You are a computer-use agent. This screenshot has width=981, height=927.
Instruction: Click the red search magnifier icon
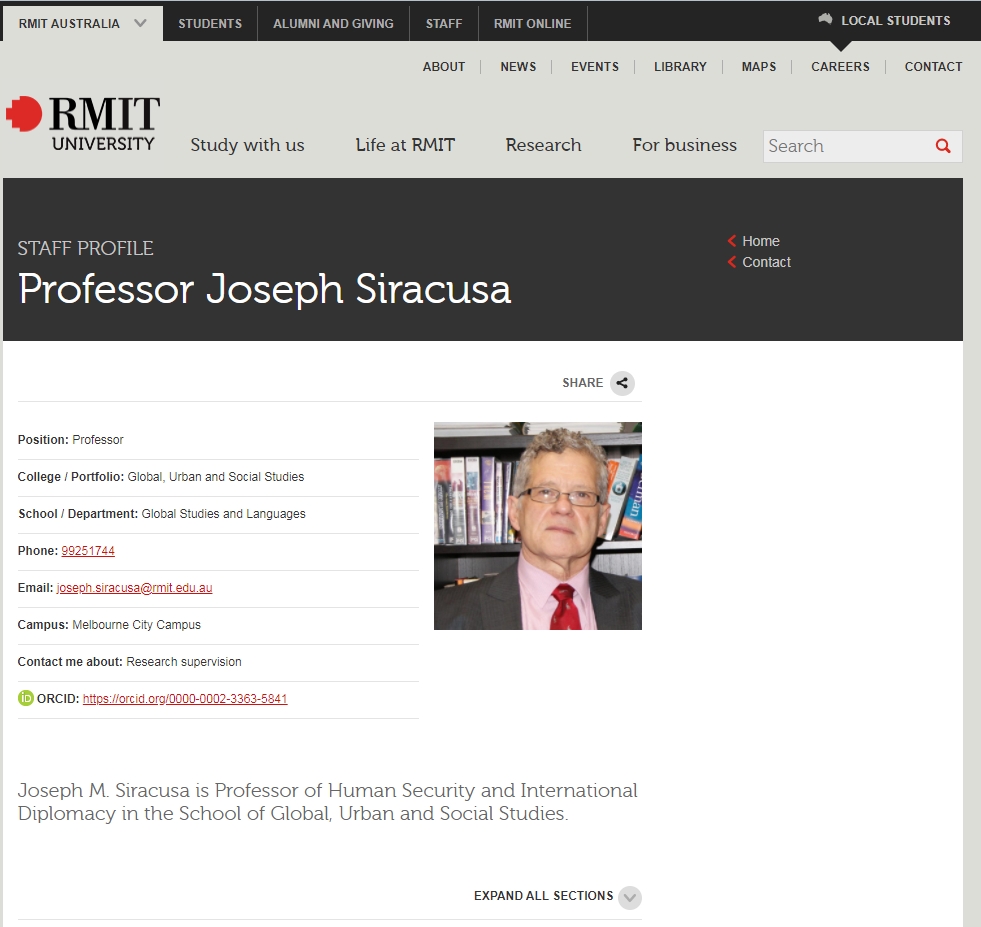click(943, 146)
